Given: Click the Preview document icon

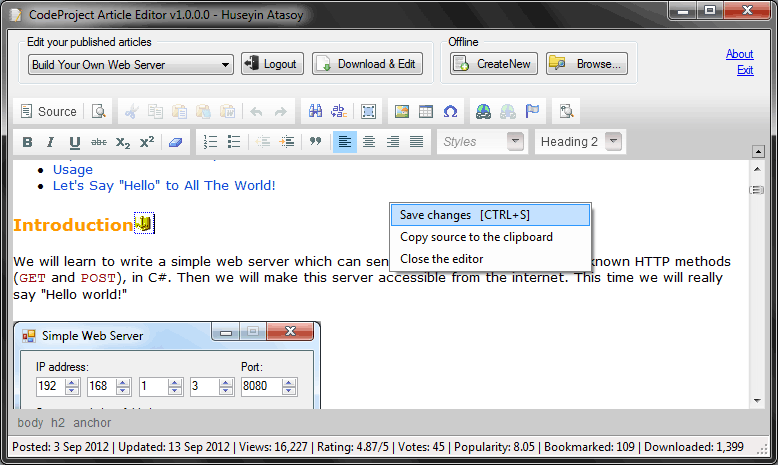Looking at the screenshot, I should click(x=99, y=111).
